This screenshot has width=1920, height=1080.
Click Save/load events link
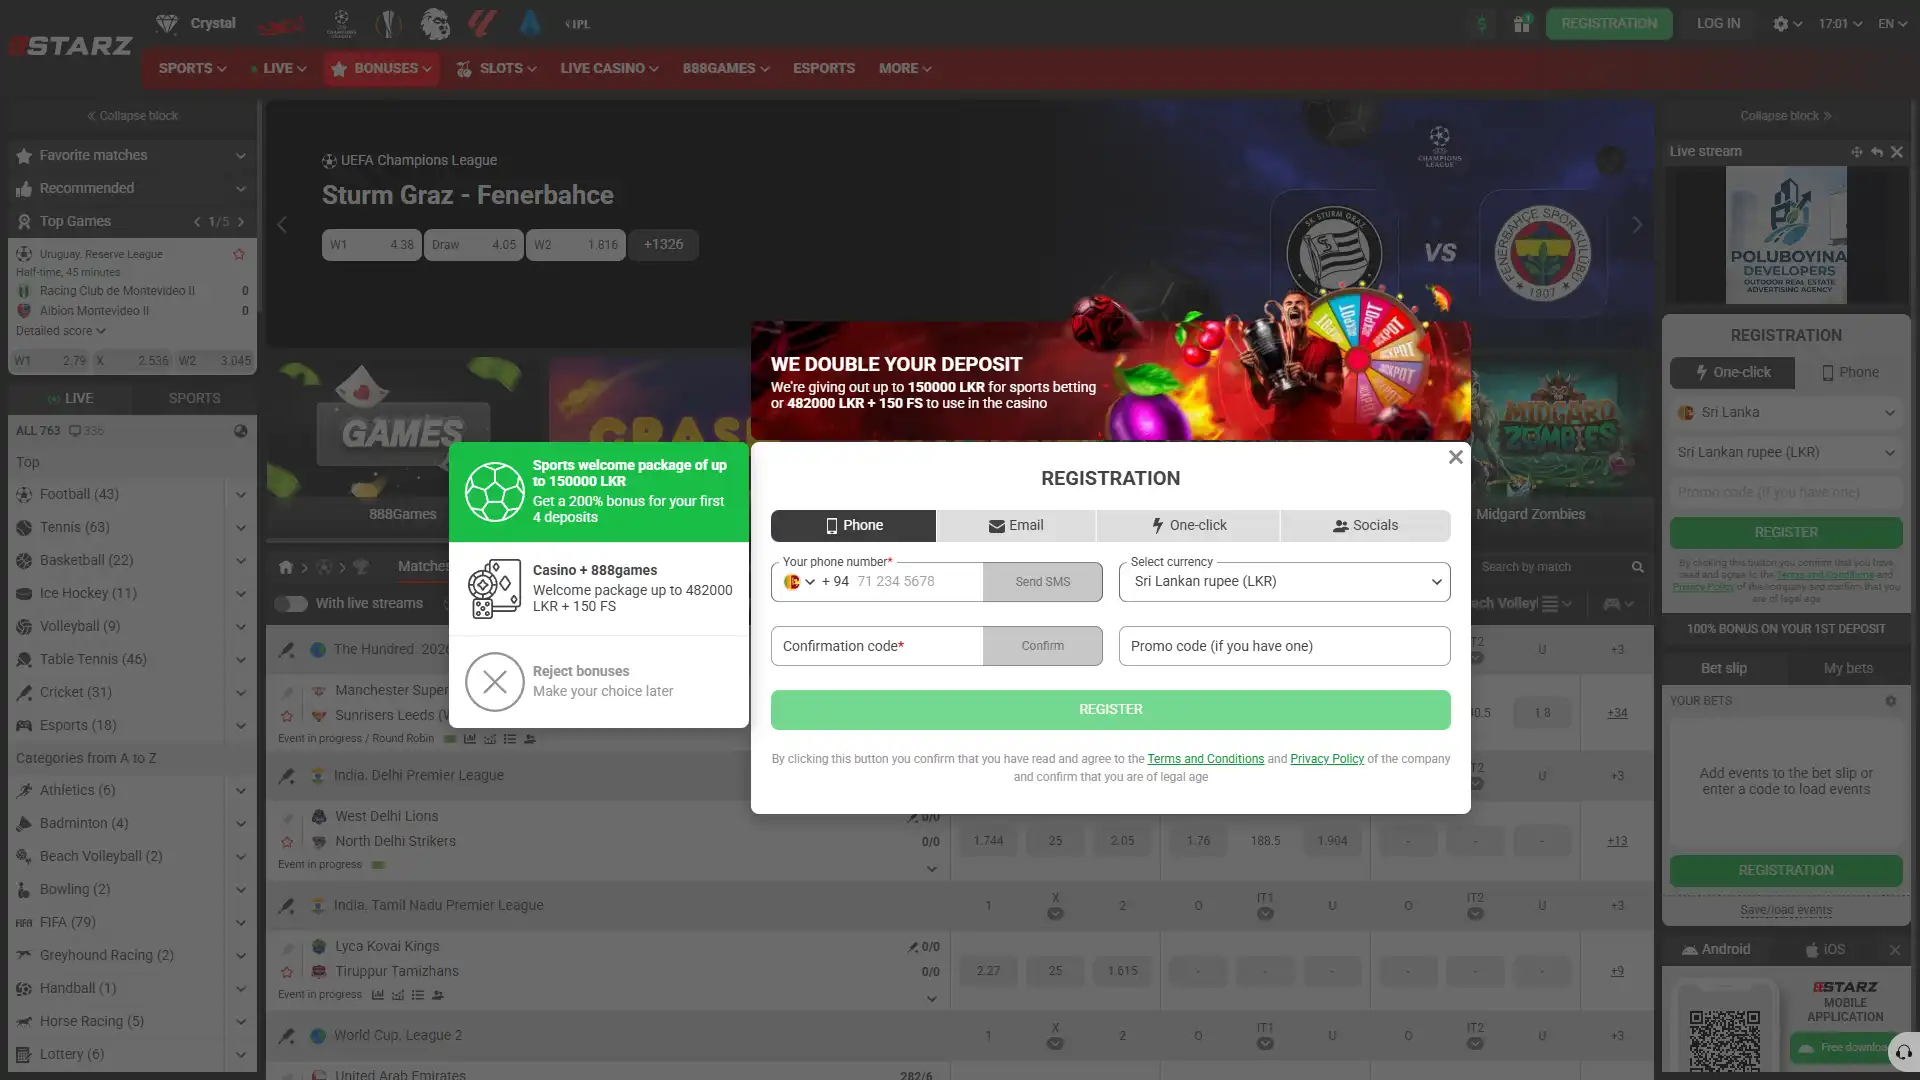click(x=1786, y=910)
